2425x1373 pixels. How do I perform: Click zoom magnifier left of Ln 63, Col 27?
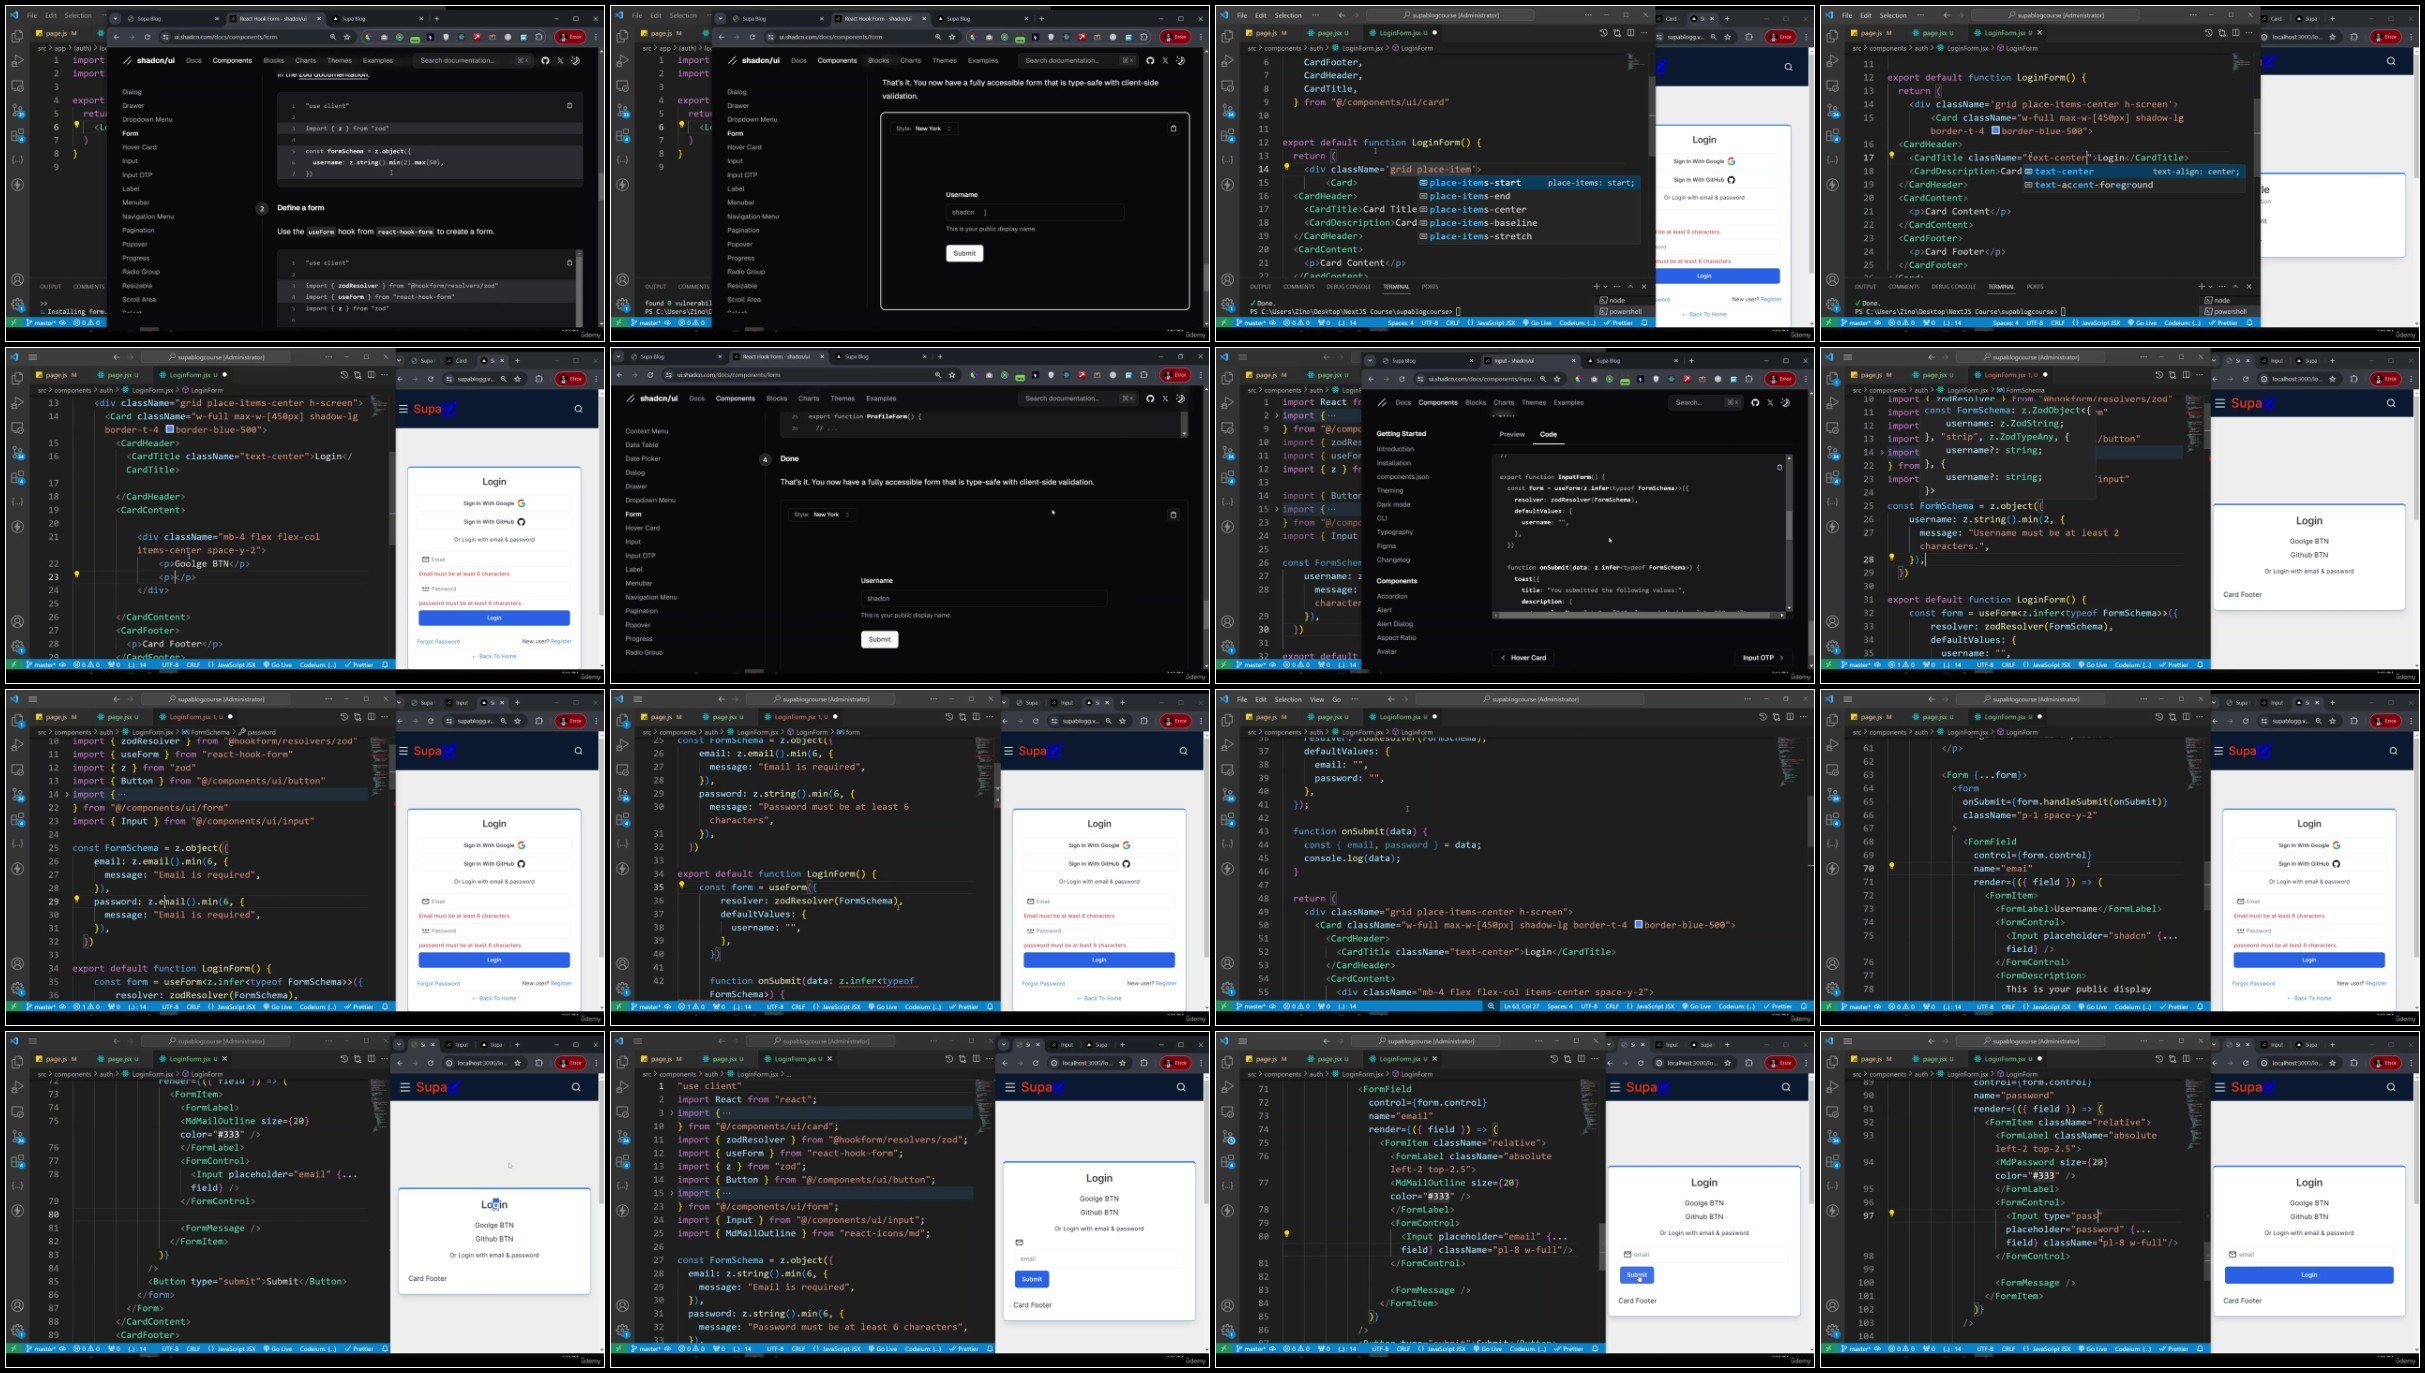coord(1490,1006)
